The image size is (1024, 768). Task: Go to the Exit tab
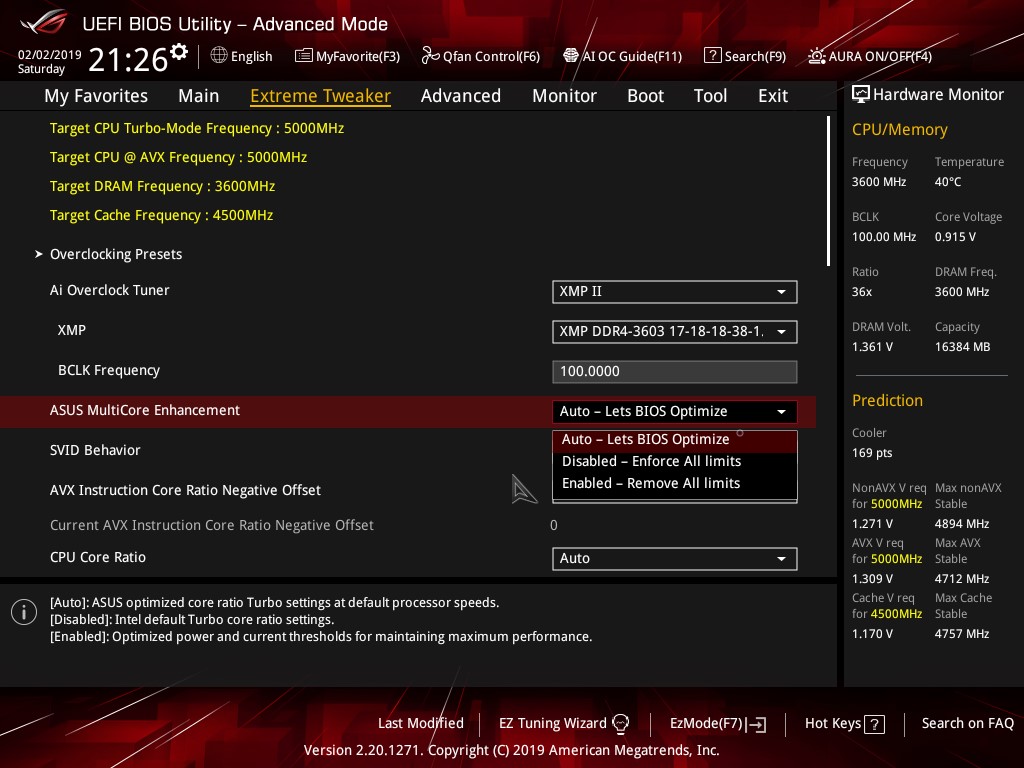point(773,96)
